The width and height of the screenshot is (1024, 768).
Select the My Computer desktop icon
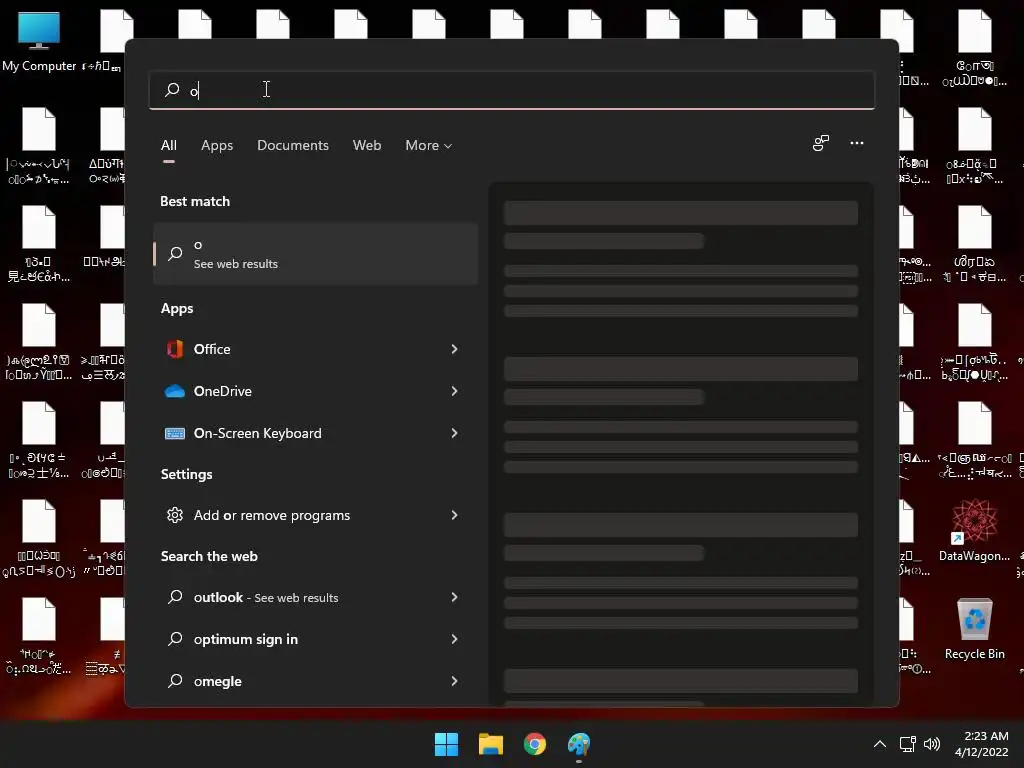(39, 40)
